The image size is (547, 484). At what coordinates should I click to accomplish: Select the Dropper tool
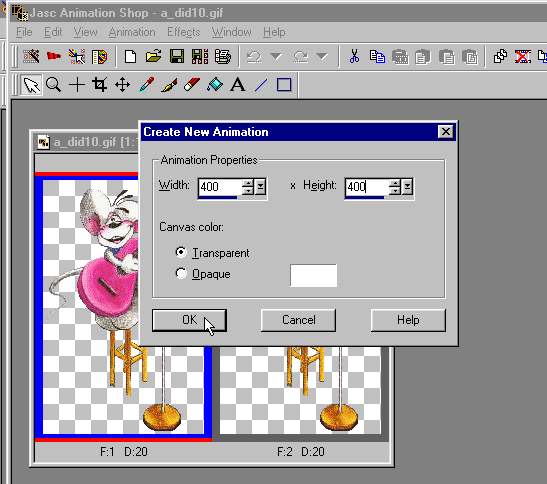click(x=146, y=85)
